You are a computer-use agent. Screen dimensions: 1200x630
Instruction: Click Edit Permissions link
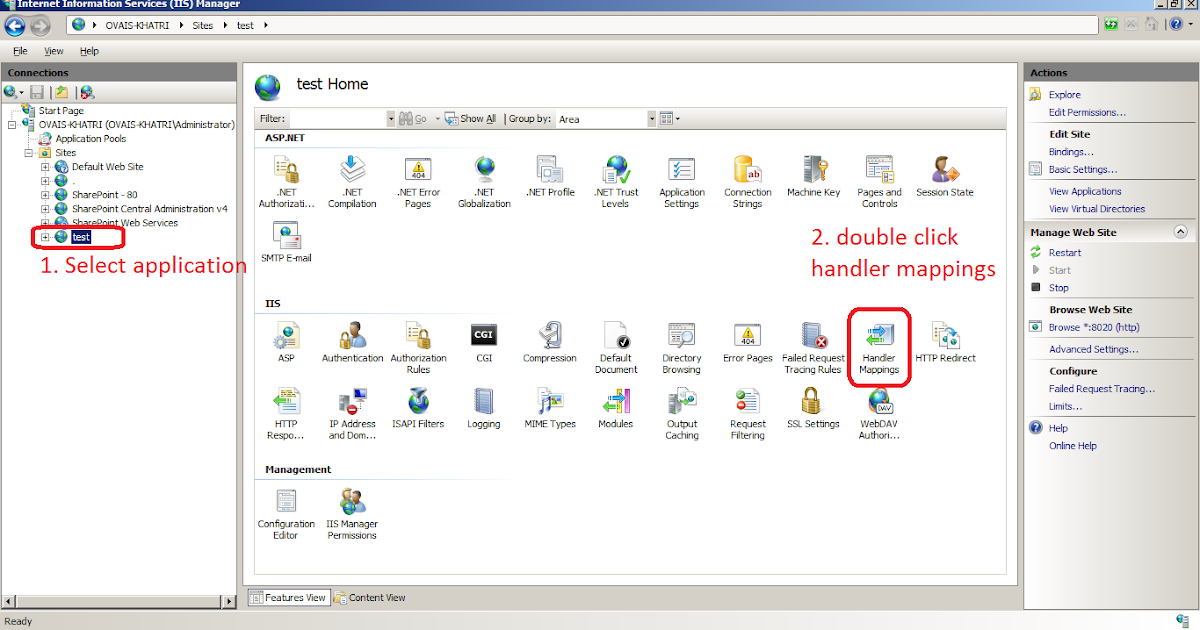tap(1087, 112)
